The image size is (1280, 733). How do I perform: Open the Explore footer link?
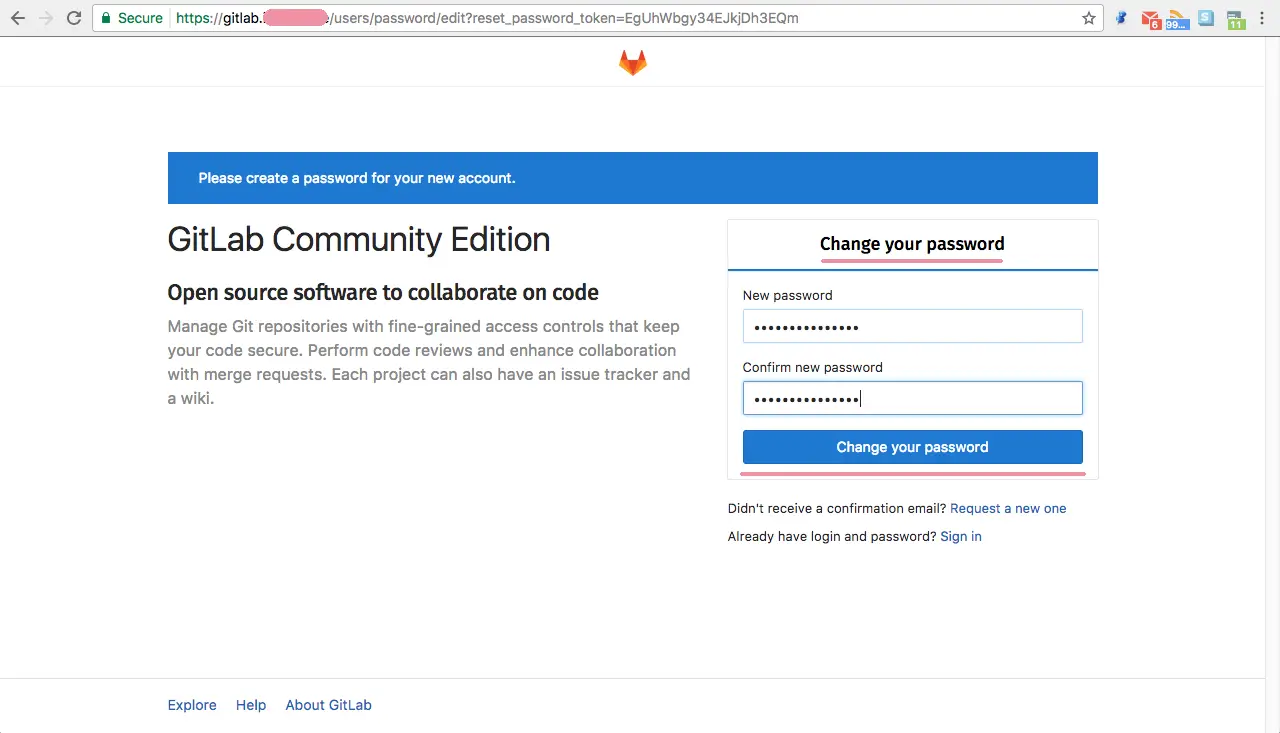coord(192,705)
